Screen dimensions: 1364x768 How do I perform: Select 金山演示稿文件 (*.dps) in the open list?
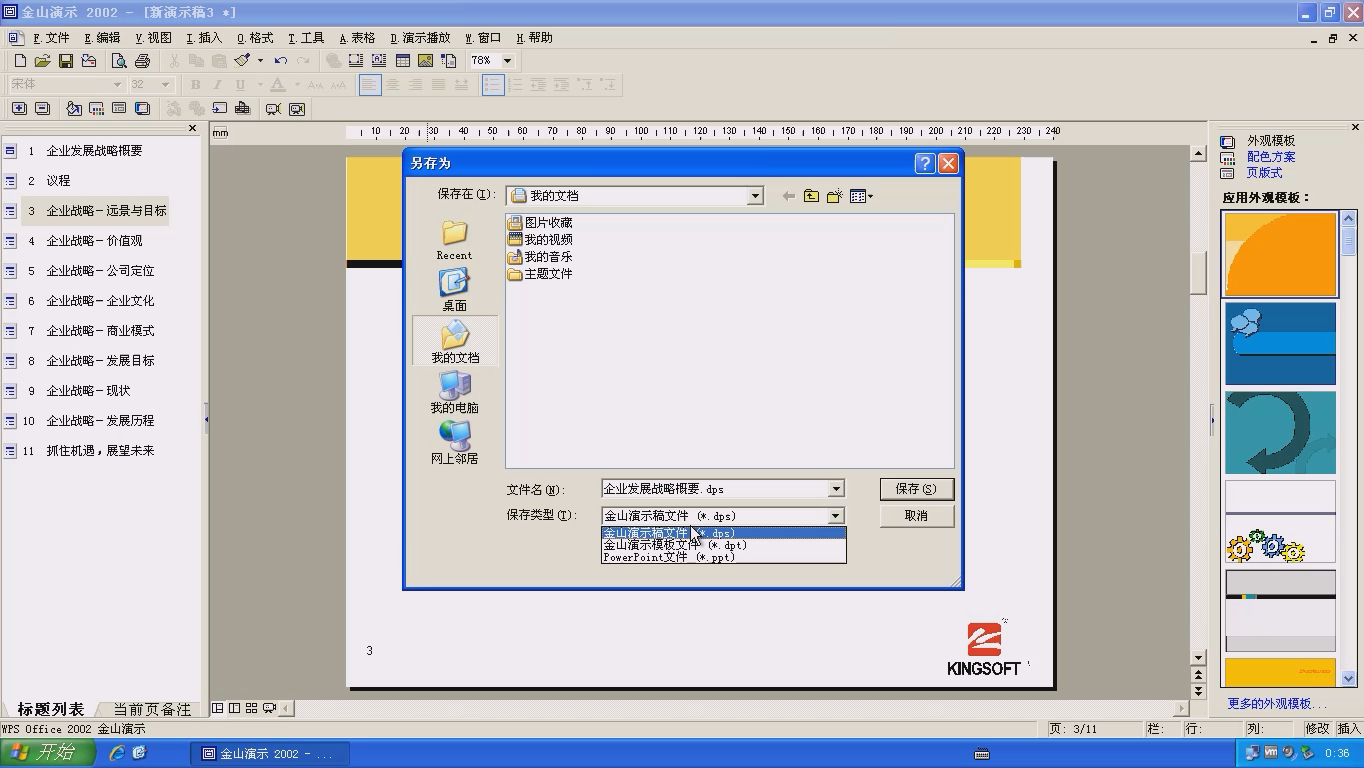point(724,533)
